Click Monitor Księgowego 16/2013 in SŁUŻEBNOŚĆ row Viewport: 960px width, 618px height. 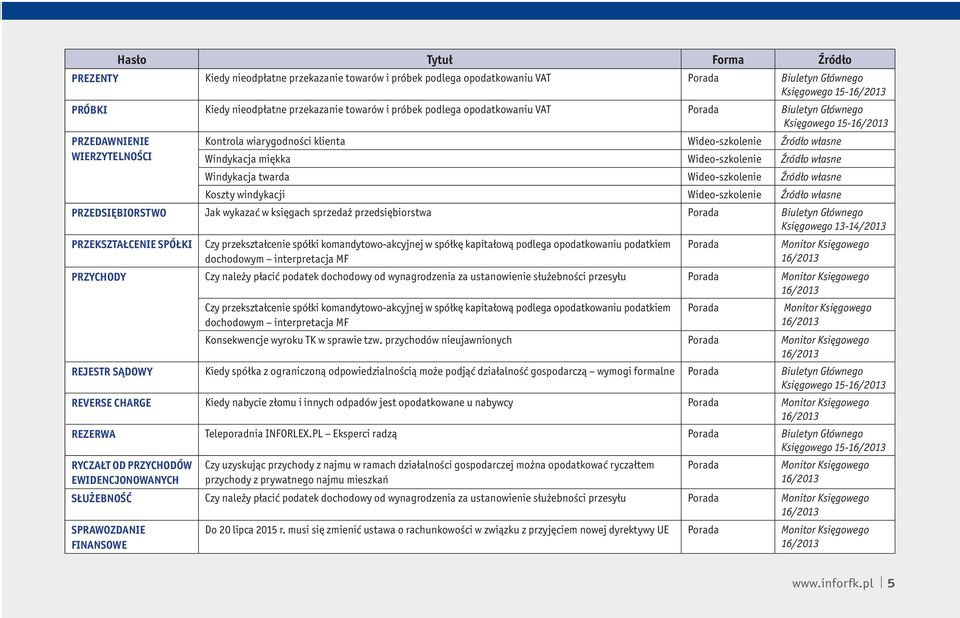pyautogui.click(x=825, y=505)
